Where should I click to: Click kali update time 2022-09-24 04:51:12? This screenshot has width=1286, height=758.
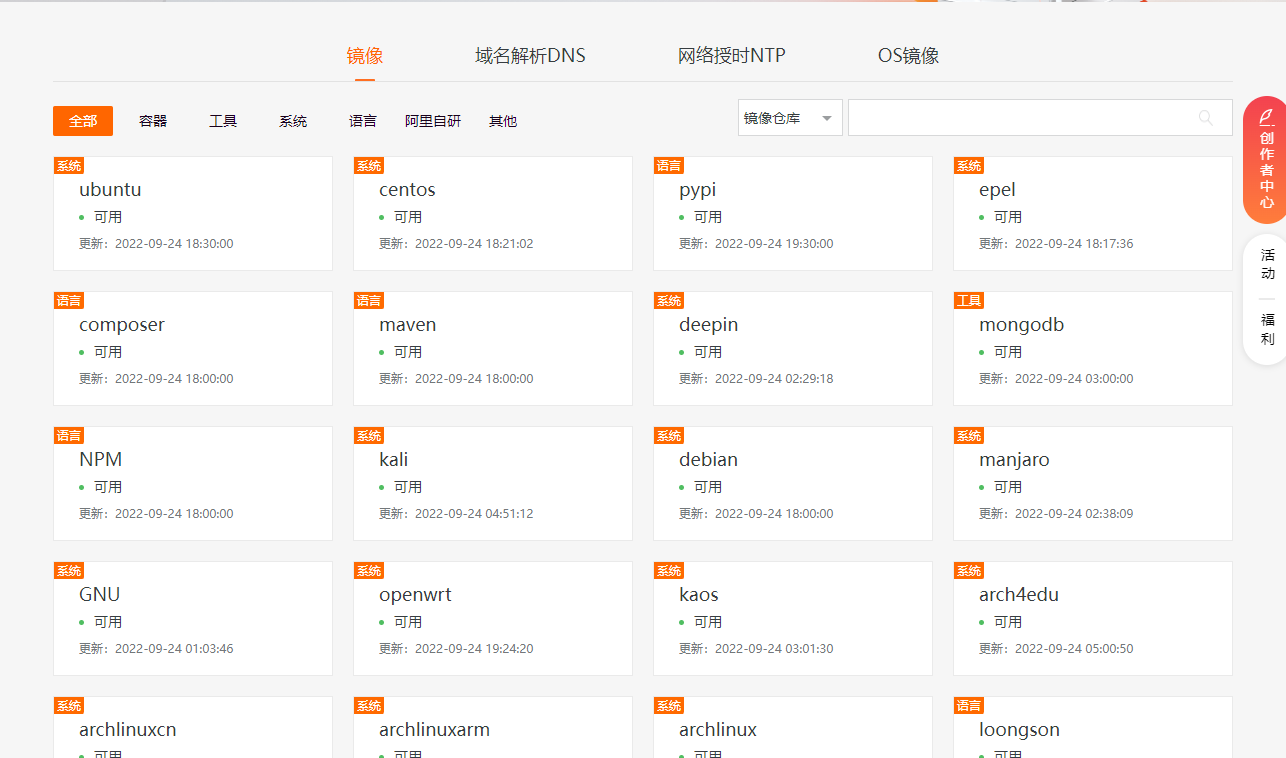pos(474,513)
